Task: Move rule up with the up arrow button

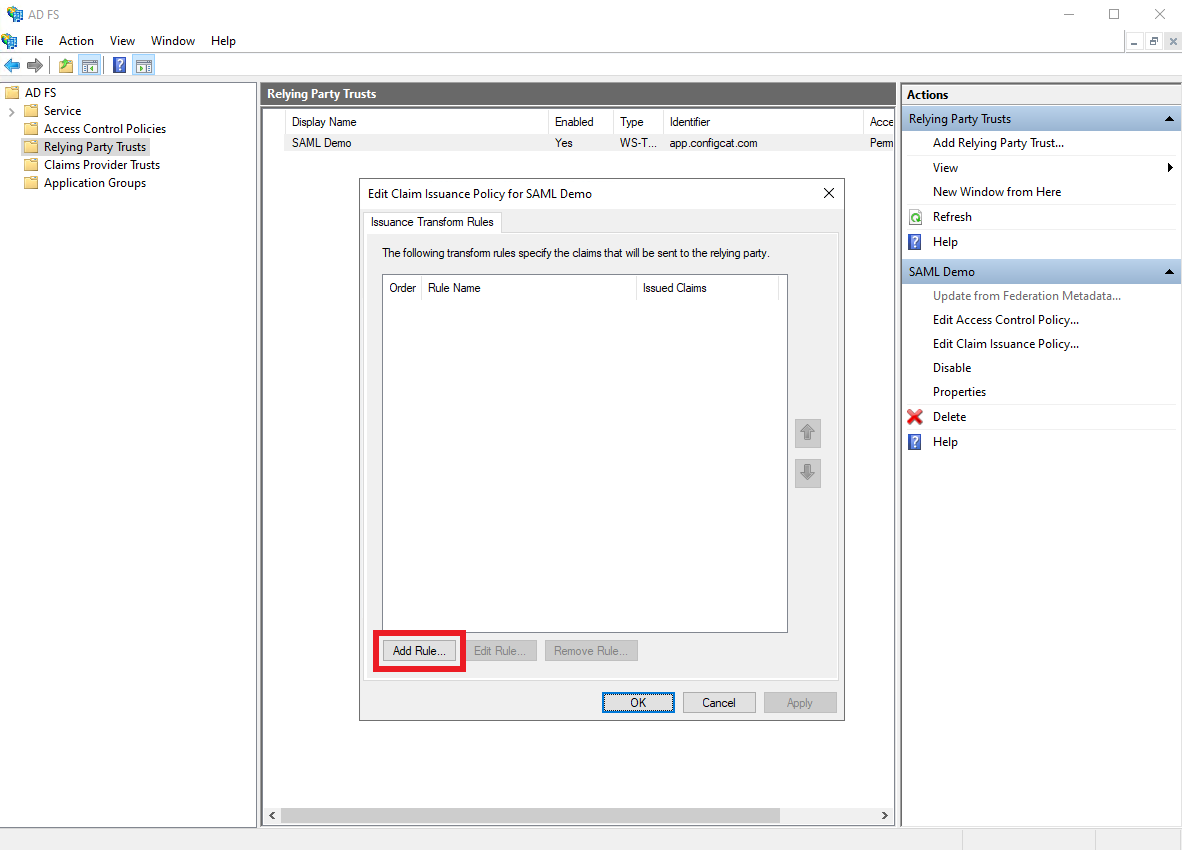Action: click(x=808, y=433)
